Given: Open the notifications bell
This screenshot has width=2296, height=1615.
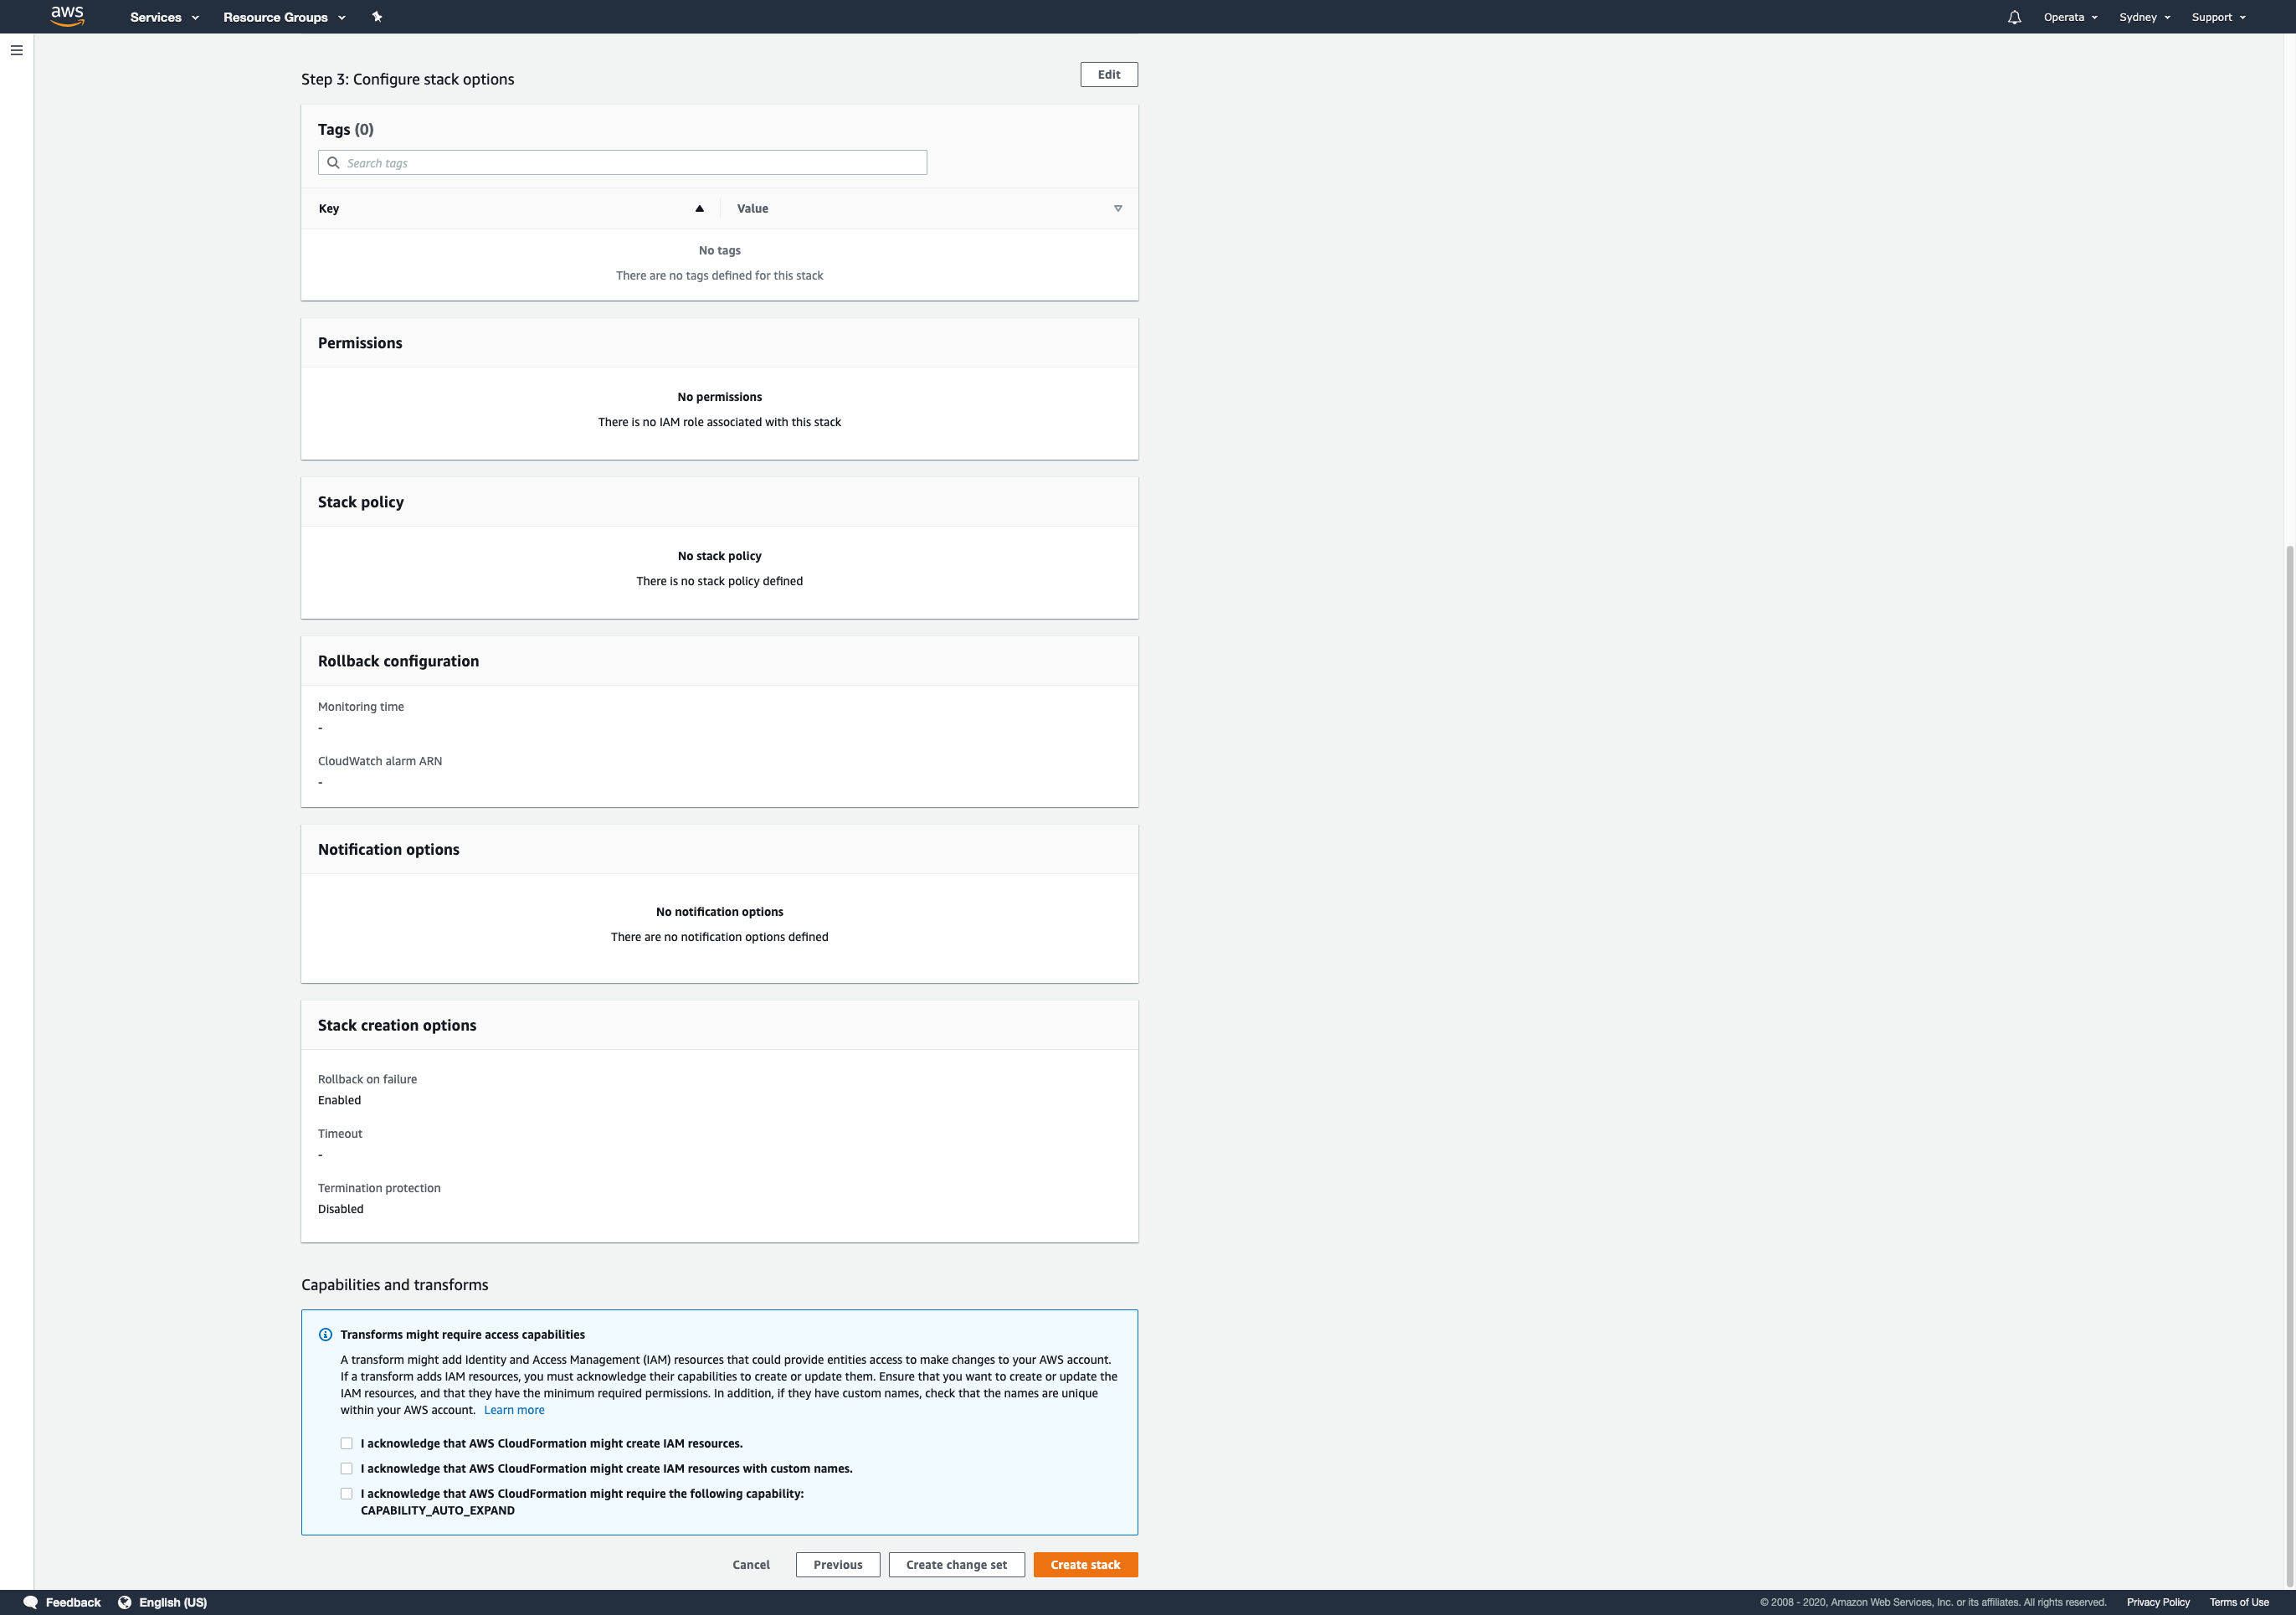Looking at the screenshot, I should tap(2014, 17).
